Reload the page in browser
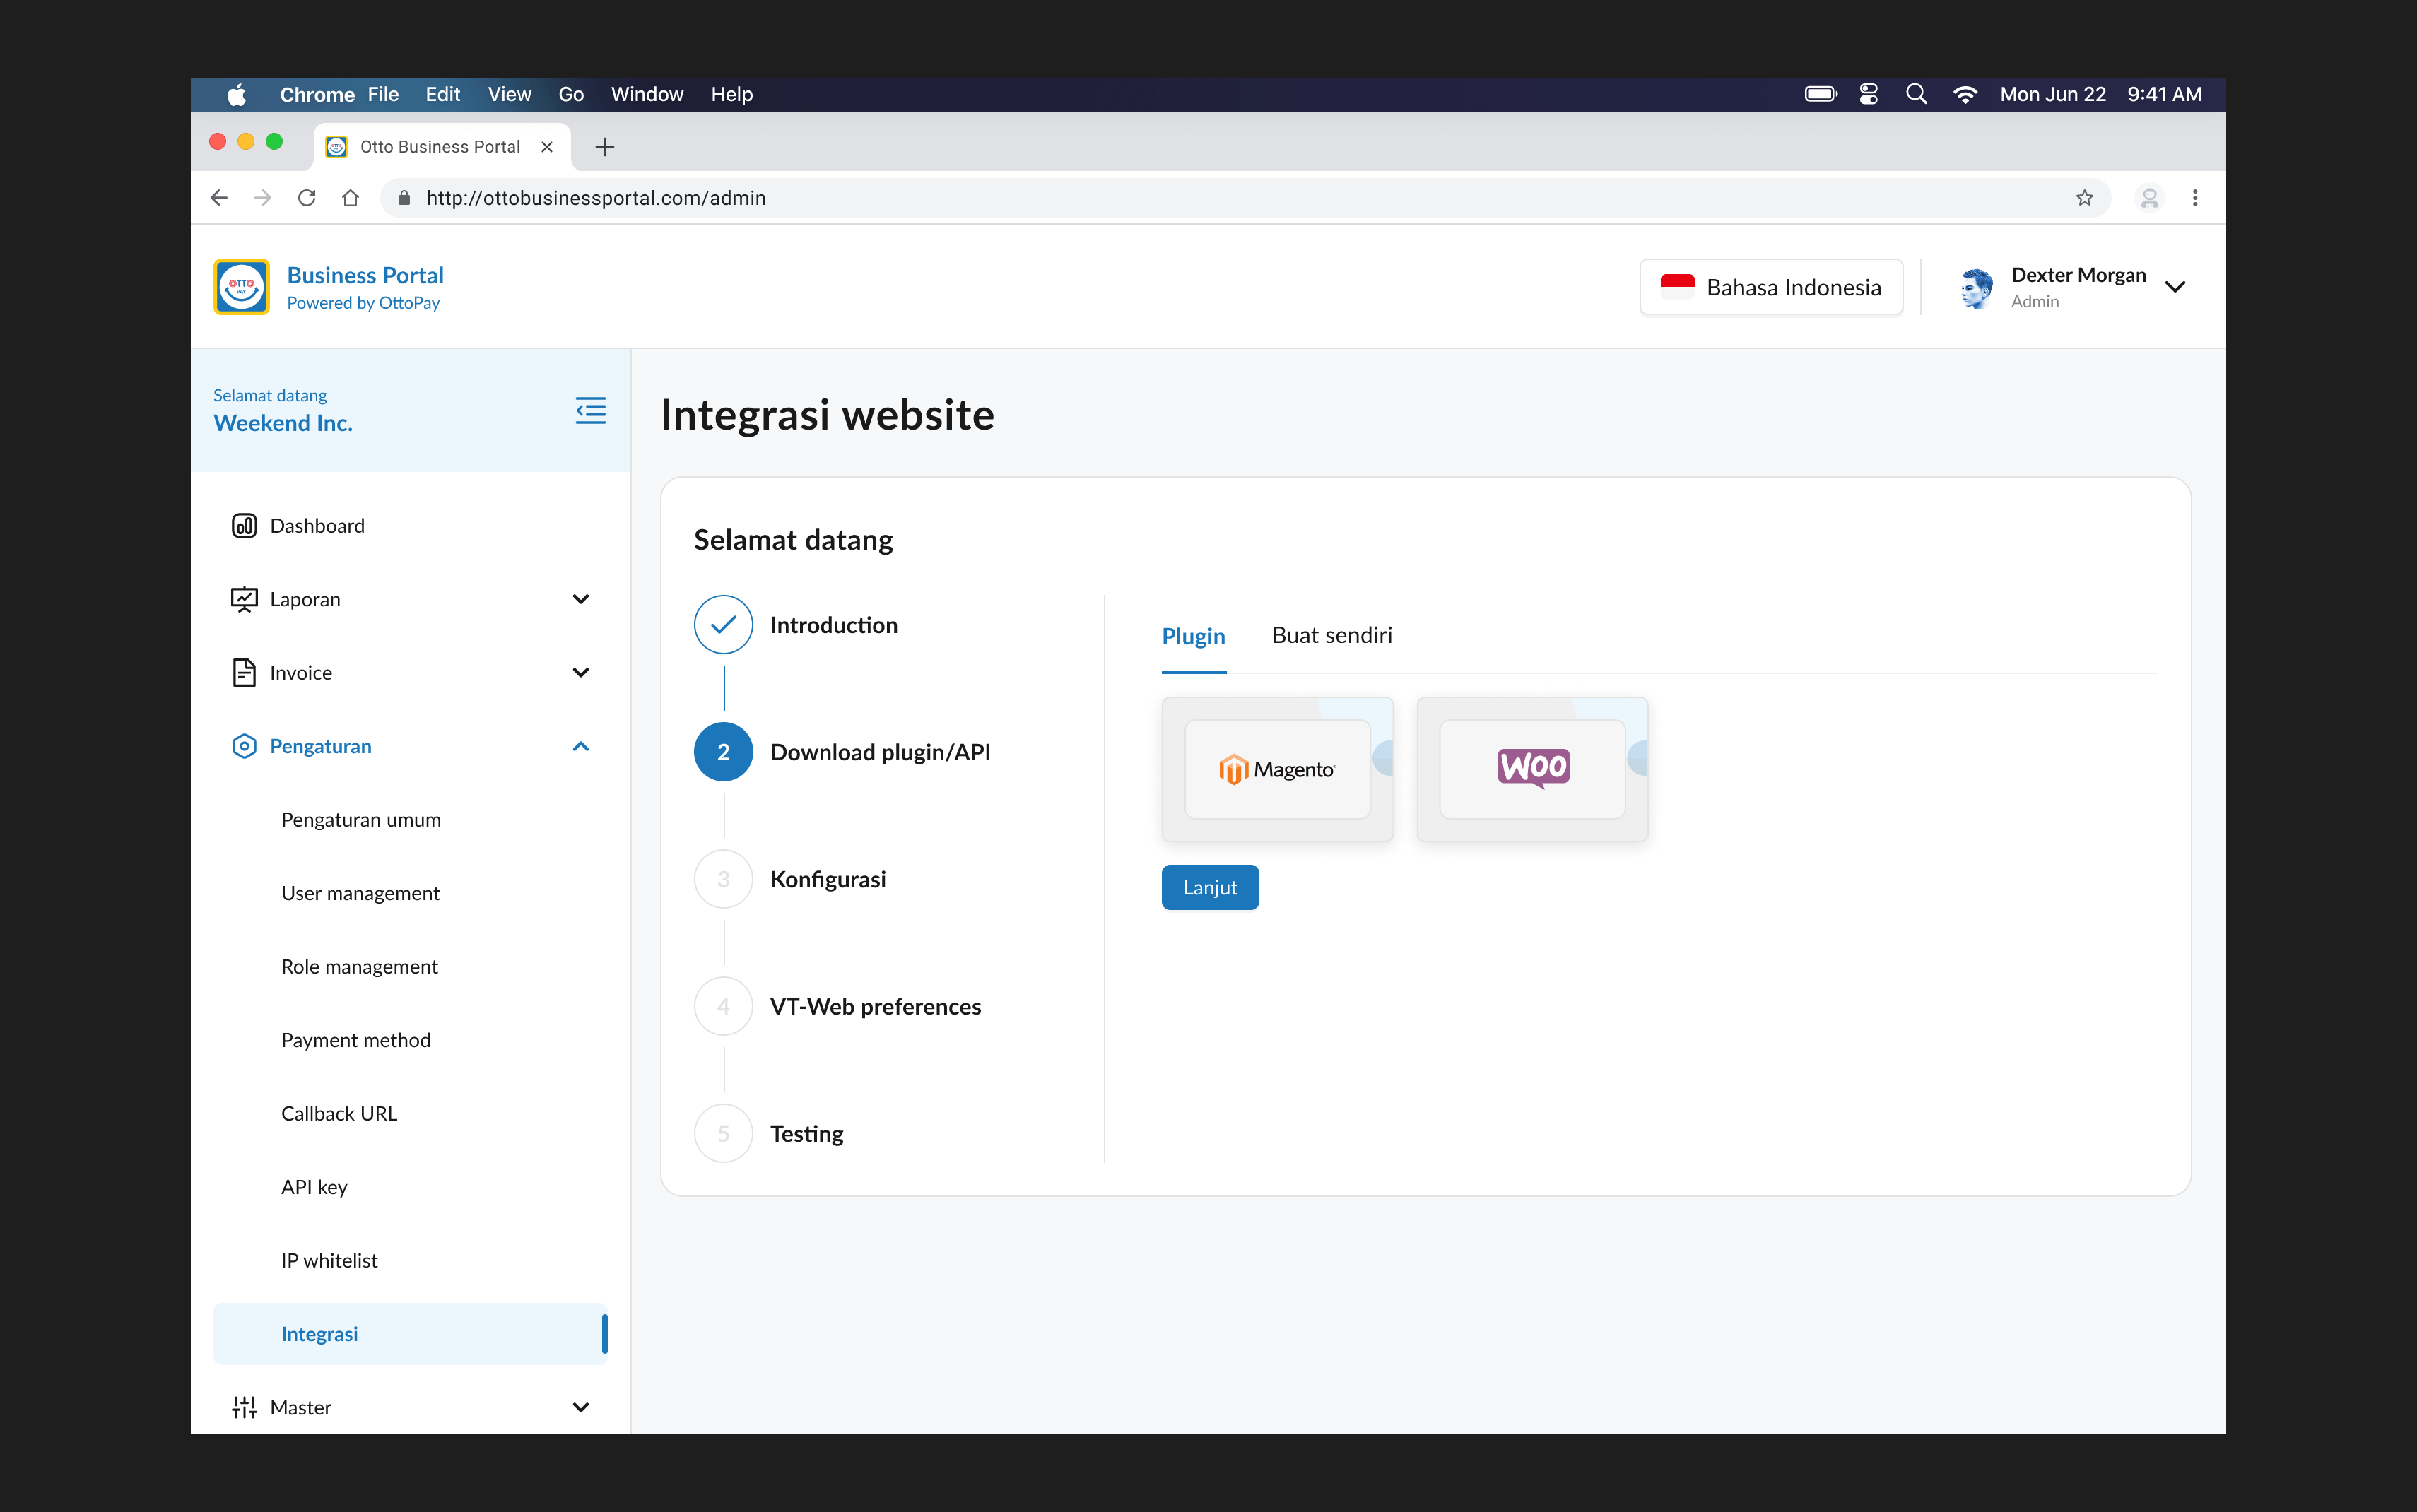The image size is (2417, 1512). [x=307, y=198]
